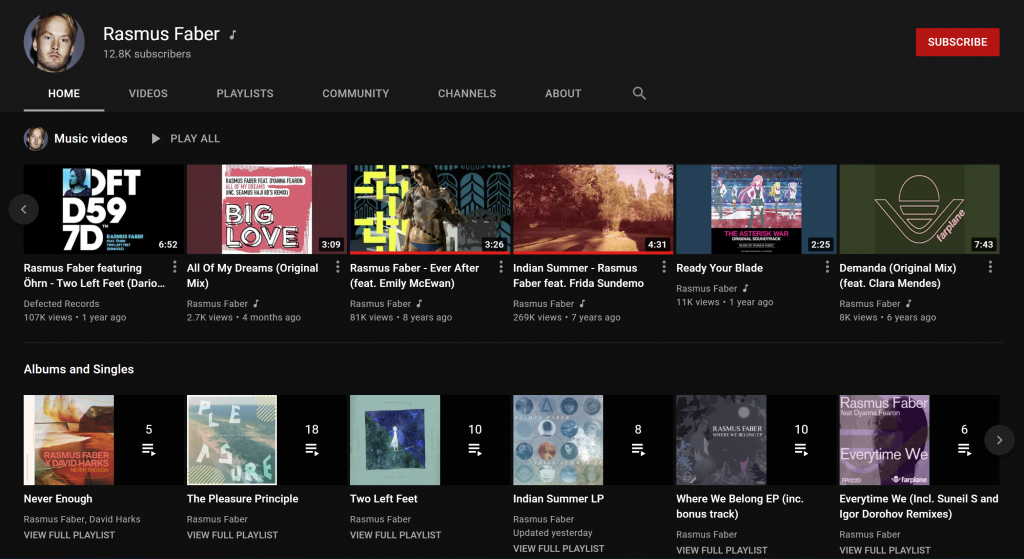View full playlist for Everytime We
Screen dimensions: 1024x559
(x=885, y=551)
